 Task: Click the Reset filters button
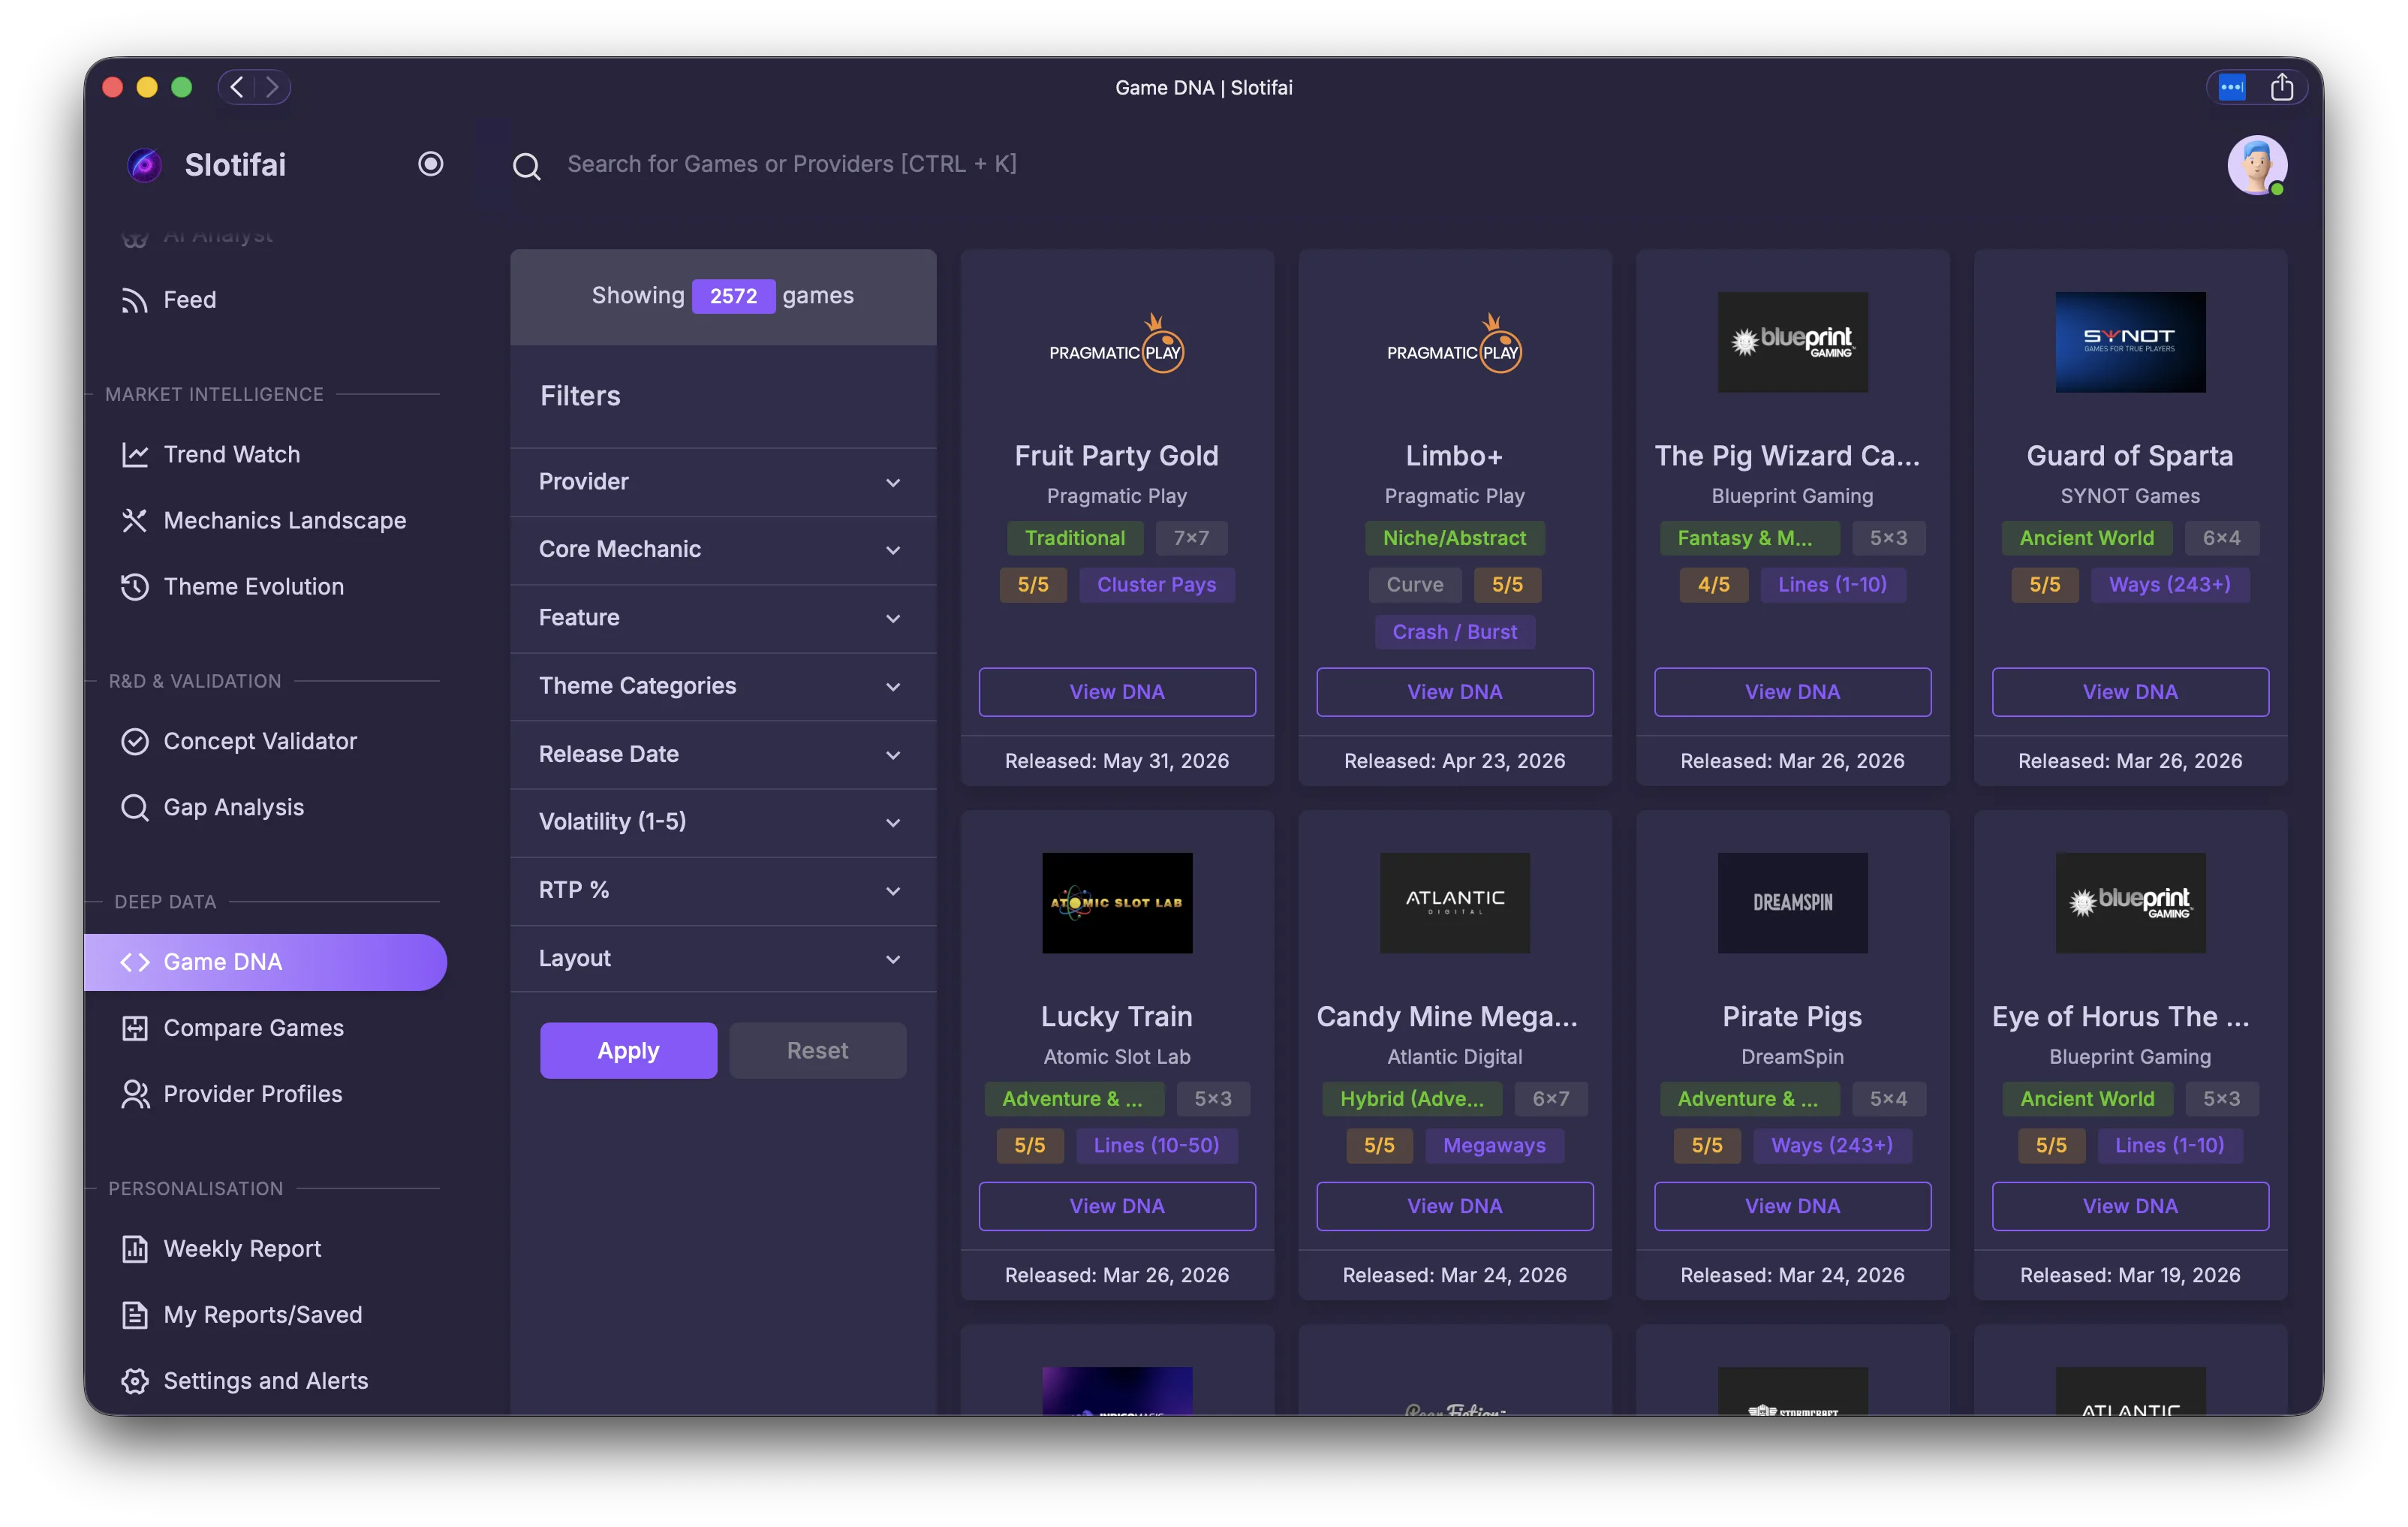[x=817, y=1050]
